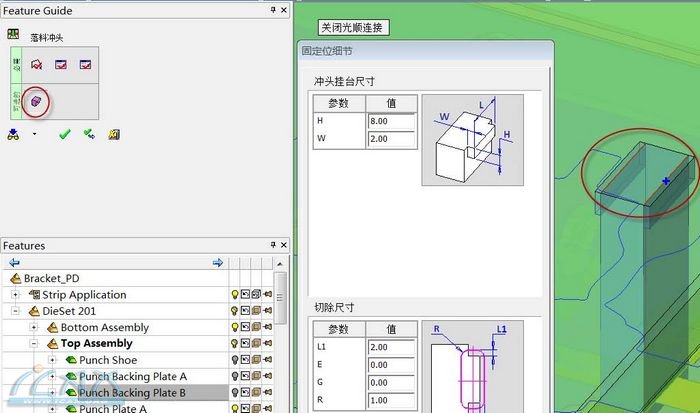Screen dimensions: 700x413
Task: Pin the Feature Guide panel
Action: point(272,10)
